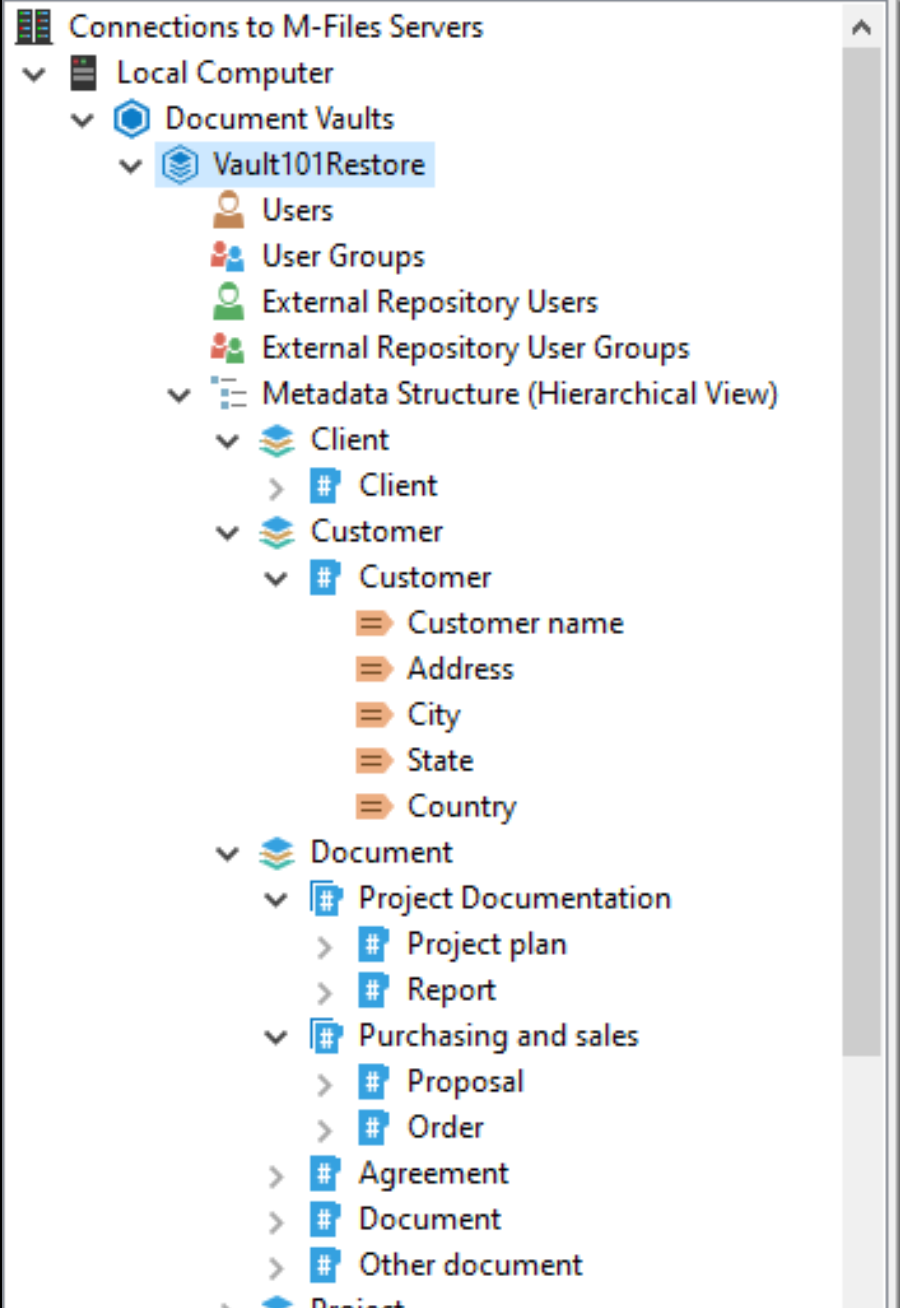Viewport: 900px width, 1308px height.
Task: Click the City property icon
Action: (x=374, y=715)
